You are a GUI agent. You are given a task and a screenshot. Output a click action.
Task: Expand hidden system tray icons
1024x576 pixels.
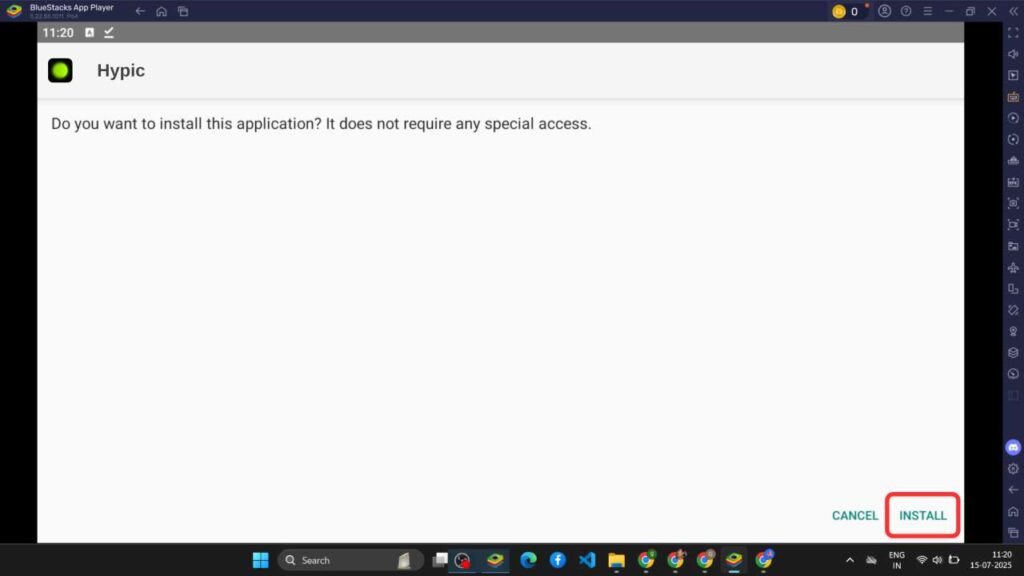tap(849, 560)
